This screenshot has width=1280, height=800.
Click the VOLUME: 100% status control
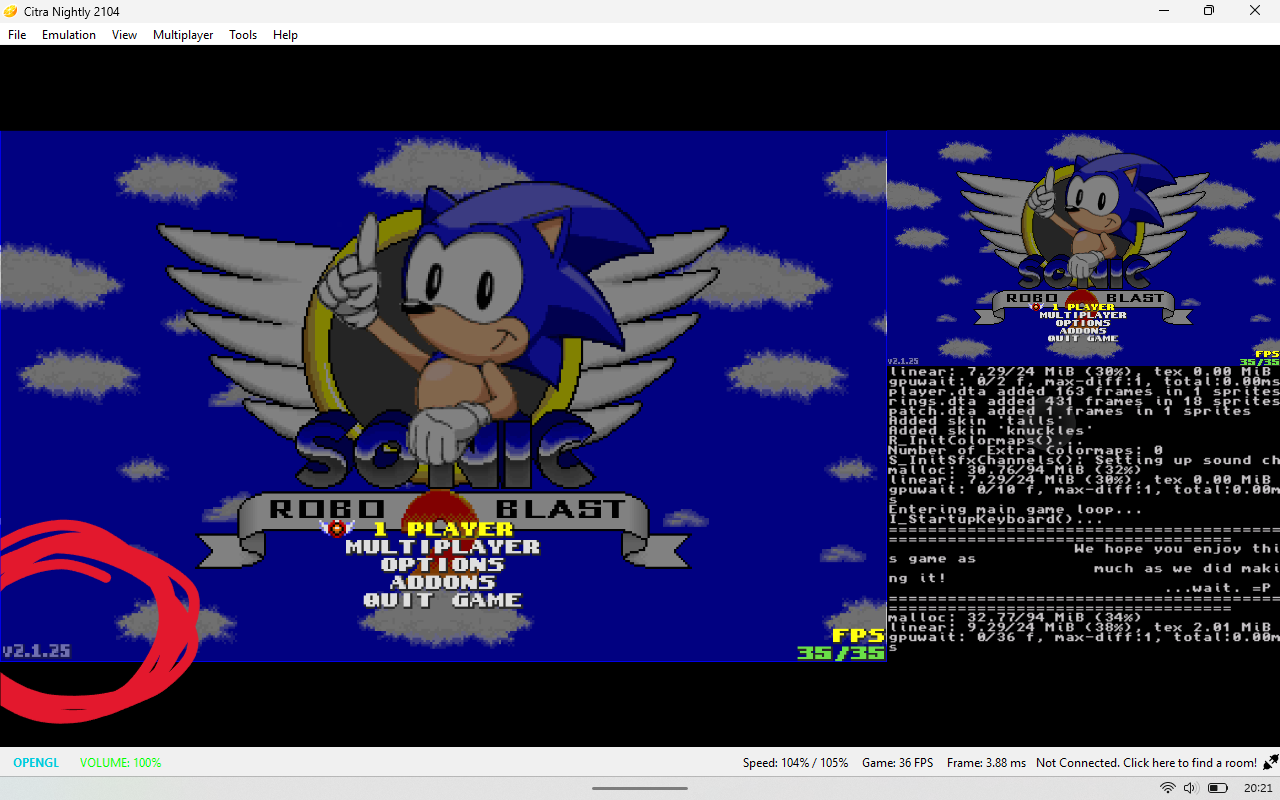(121, 763)
